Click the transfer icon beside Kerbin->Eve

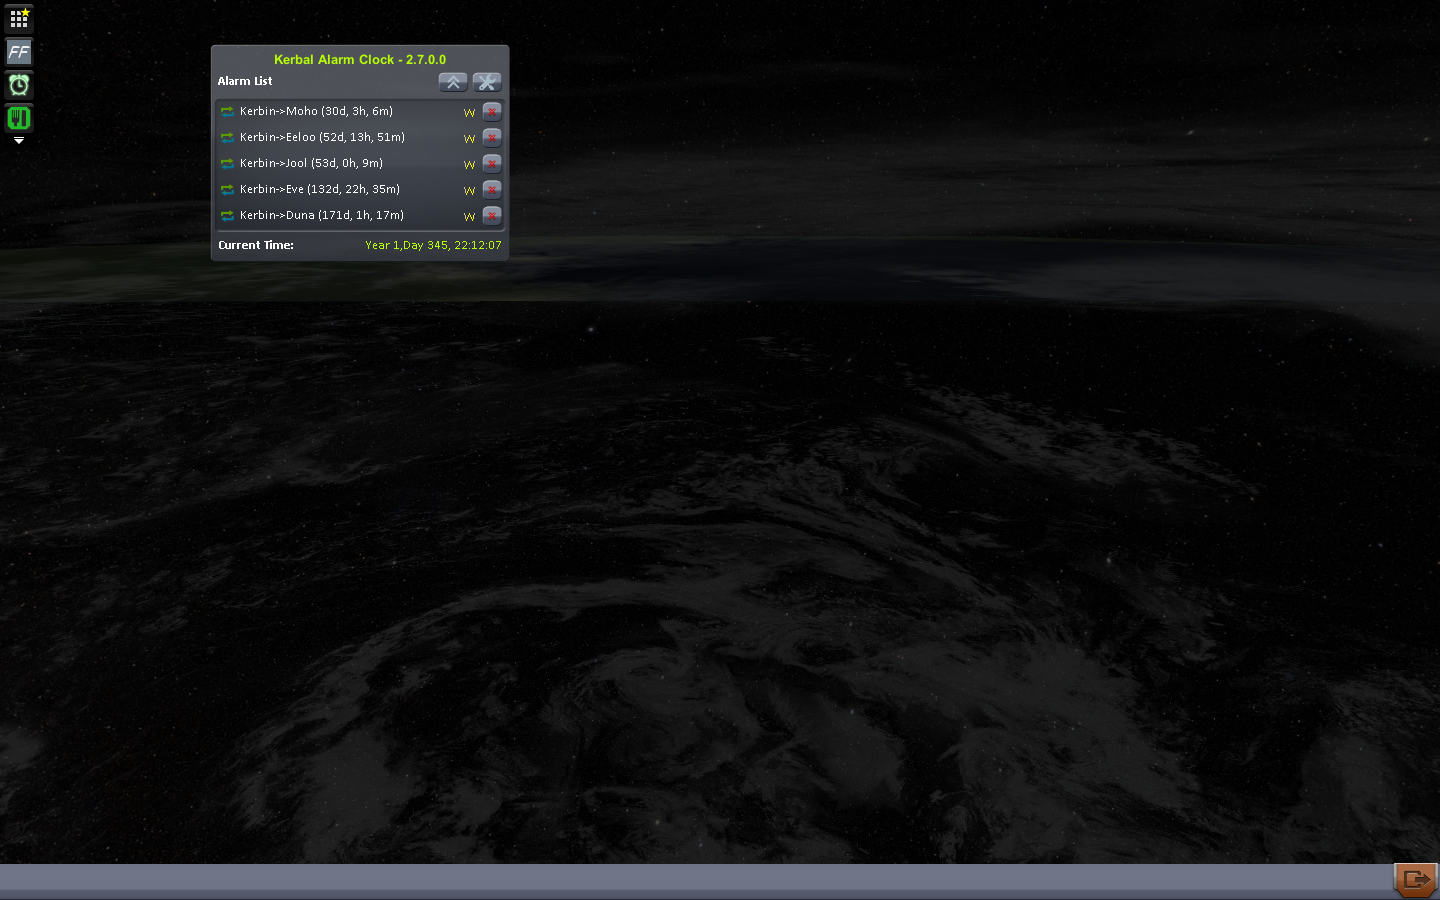227,190
